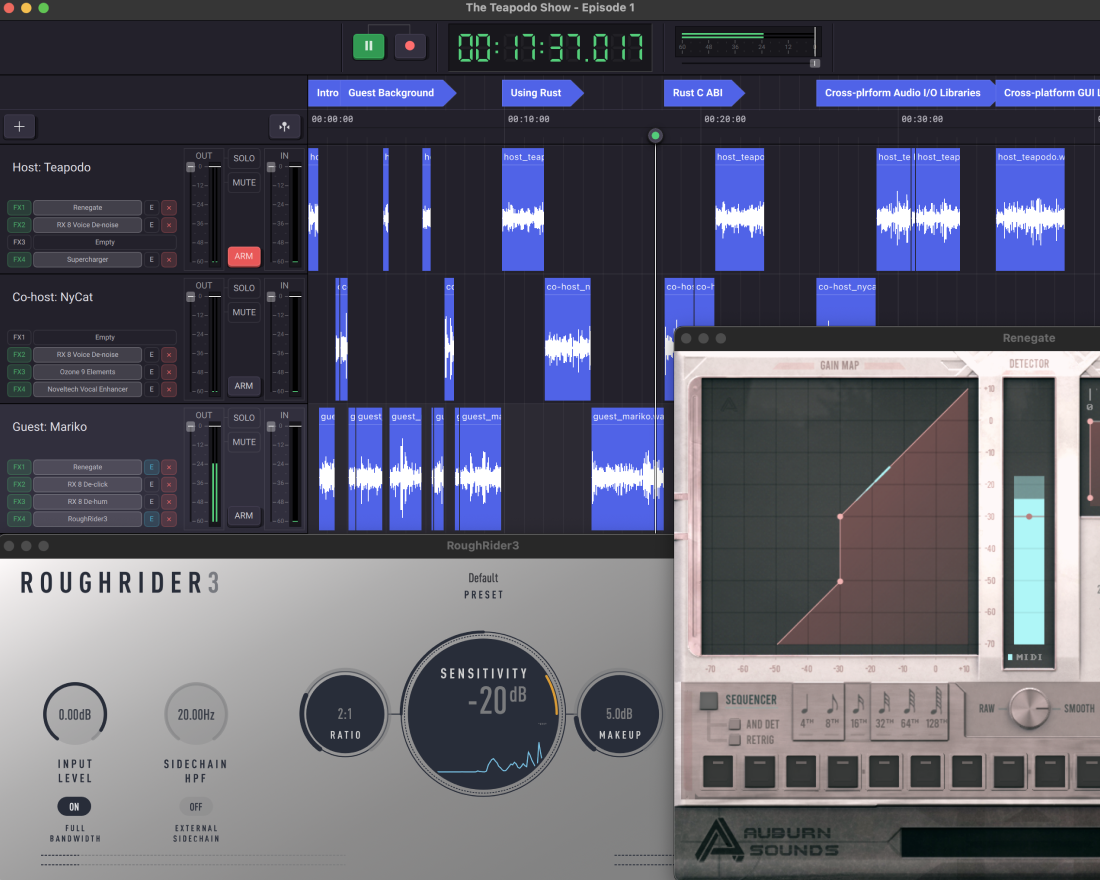This screenshot has width=1100, height=880.
Task: Select the 128th note division in Renegate
Action: 935,712
